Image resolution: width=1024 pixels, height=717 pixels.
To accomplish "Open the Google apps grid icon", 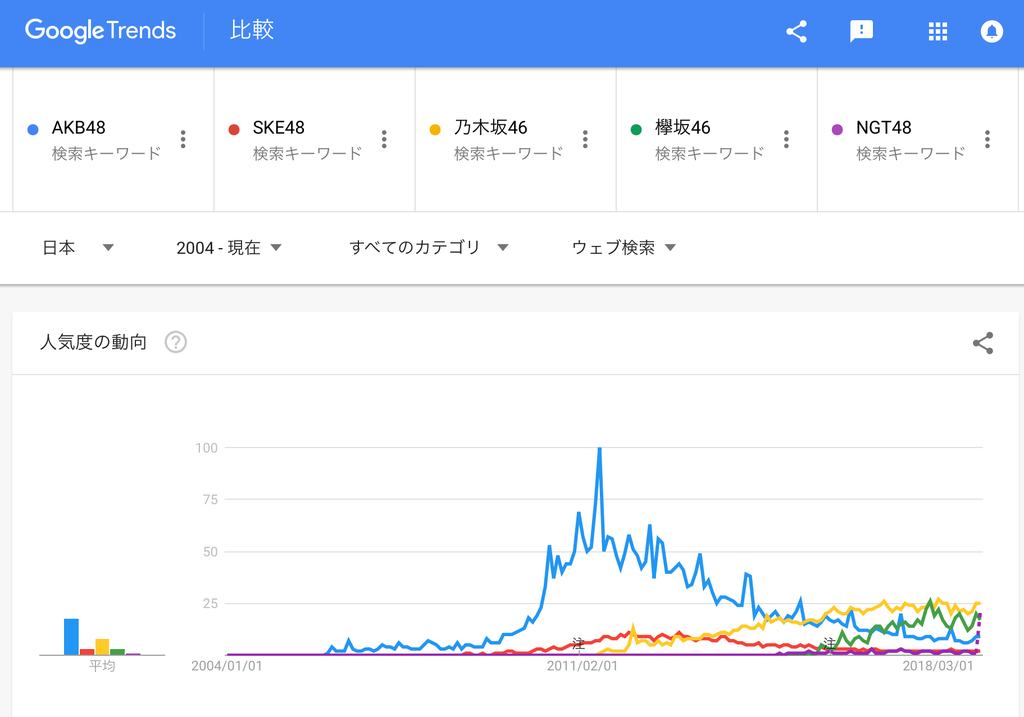I will (x=938, y=31).
